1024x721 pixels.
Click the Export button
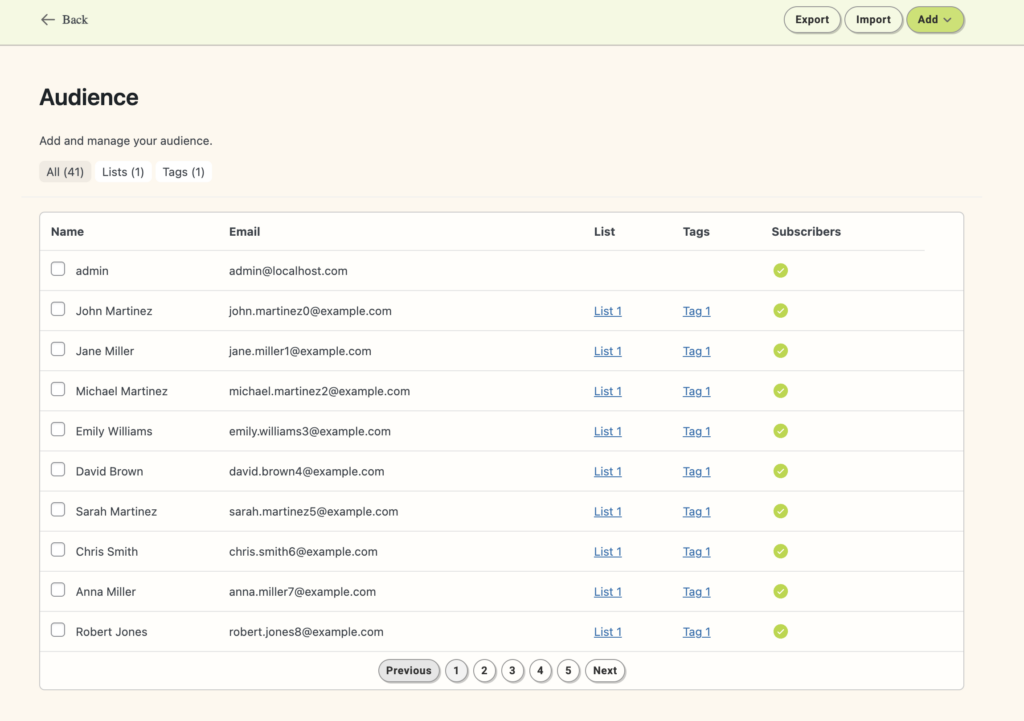pos(812,19)
